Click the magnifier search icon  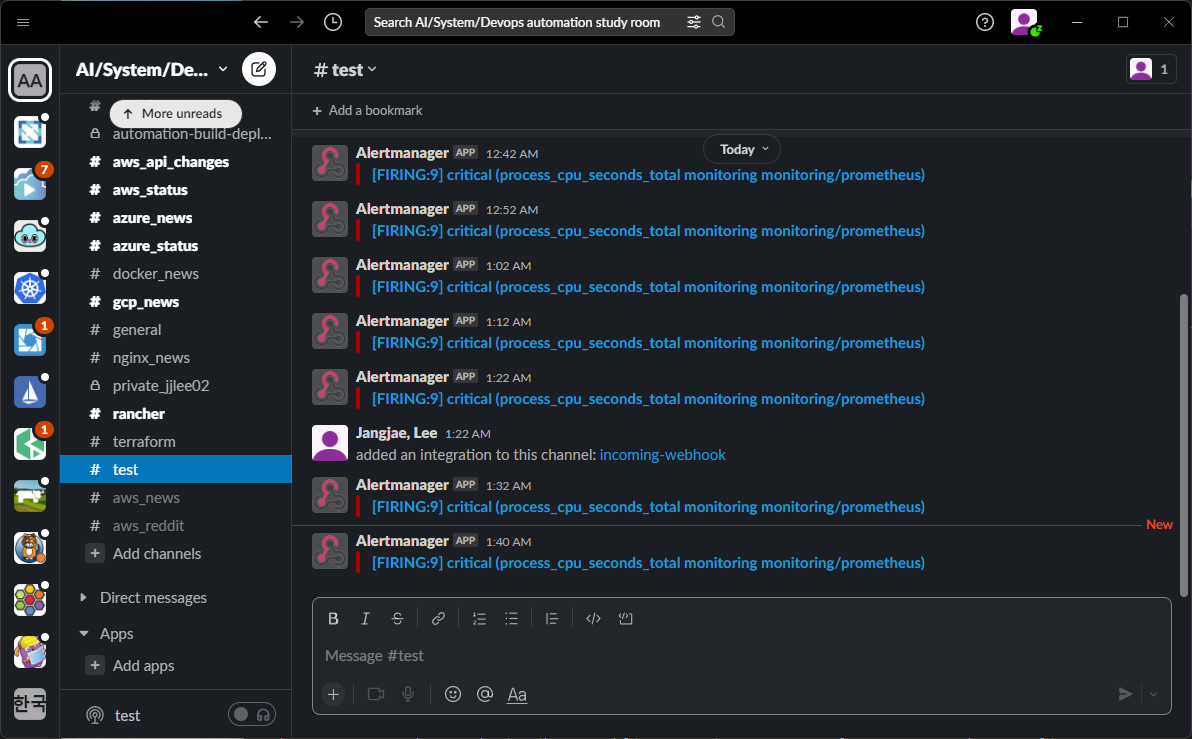tap(718, 22)
